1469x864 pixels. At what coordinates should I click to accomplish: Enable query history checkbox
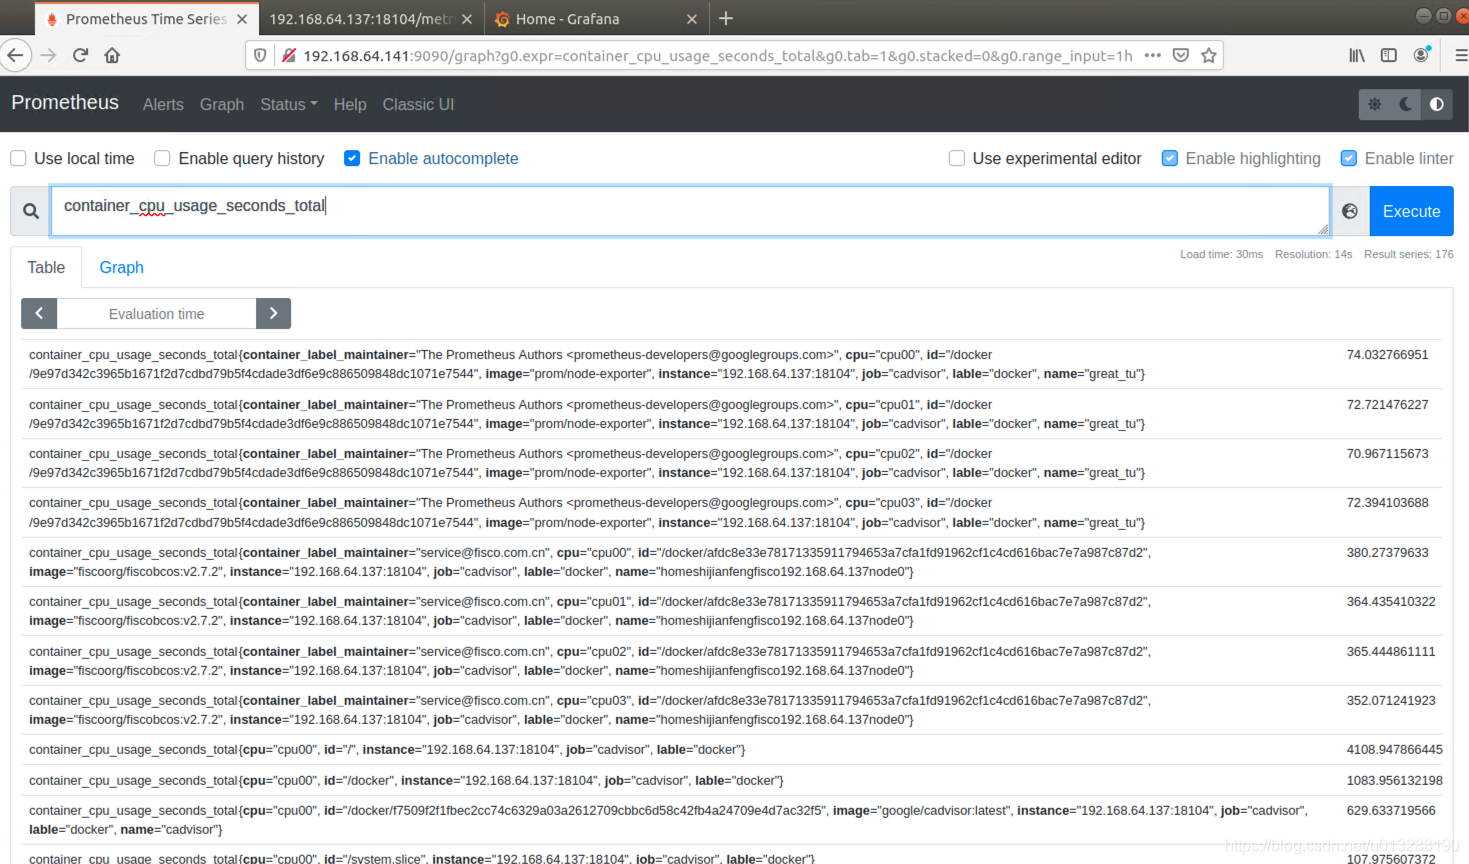162,158
